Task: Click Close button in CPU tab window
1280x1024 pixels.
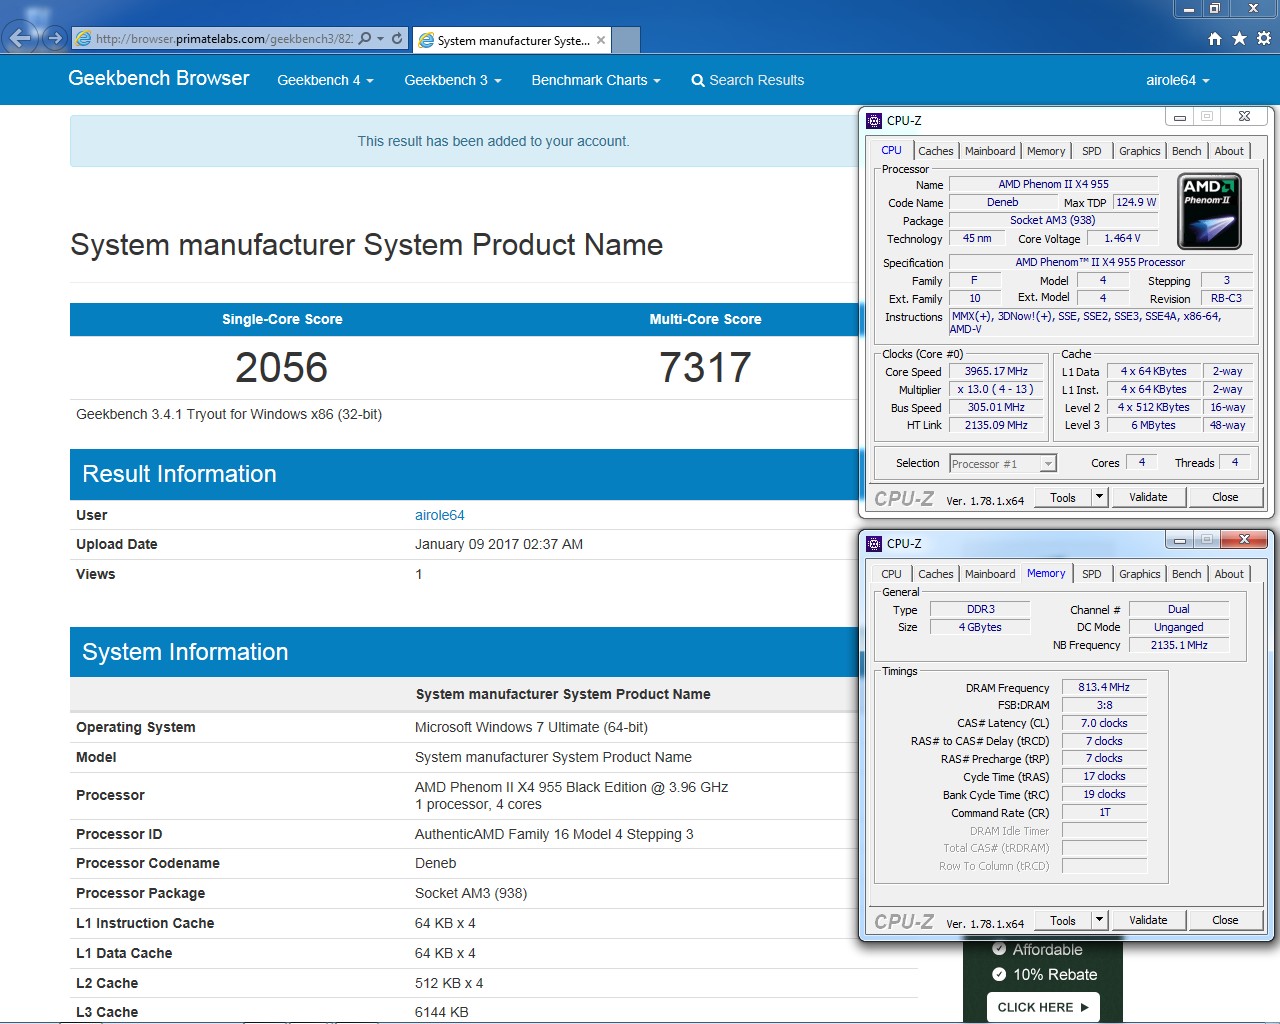Action: pos(1225,497)
